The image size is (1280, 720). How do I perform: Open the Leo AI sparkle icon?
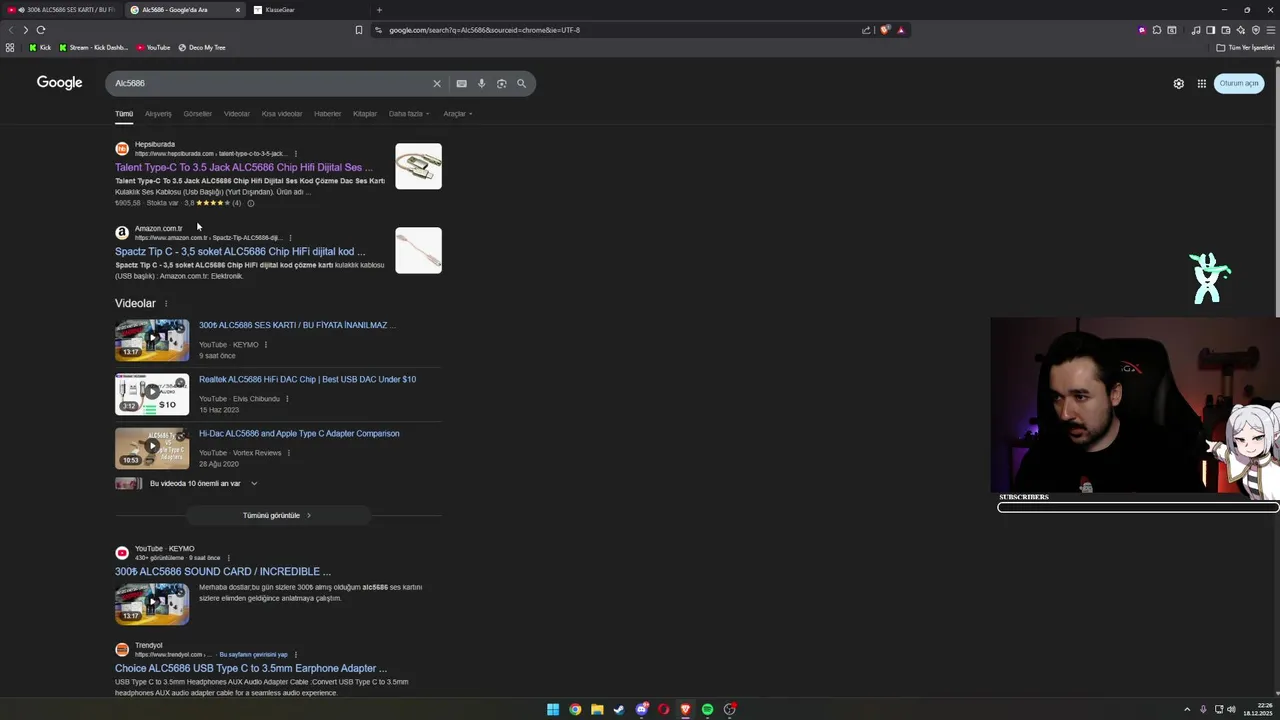pyautogui.click(x=1241, y=30)
